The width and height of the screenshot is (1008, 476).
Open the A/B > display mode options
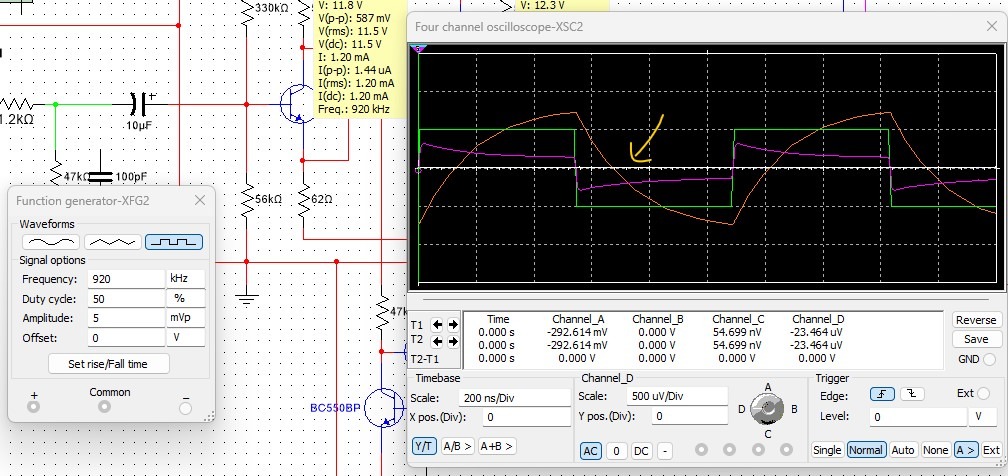point(458,446)
